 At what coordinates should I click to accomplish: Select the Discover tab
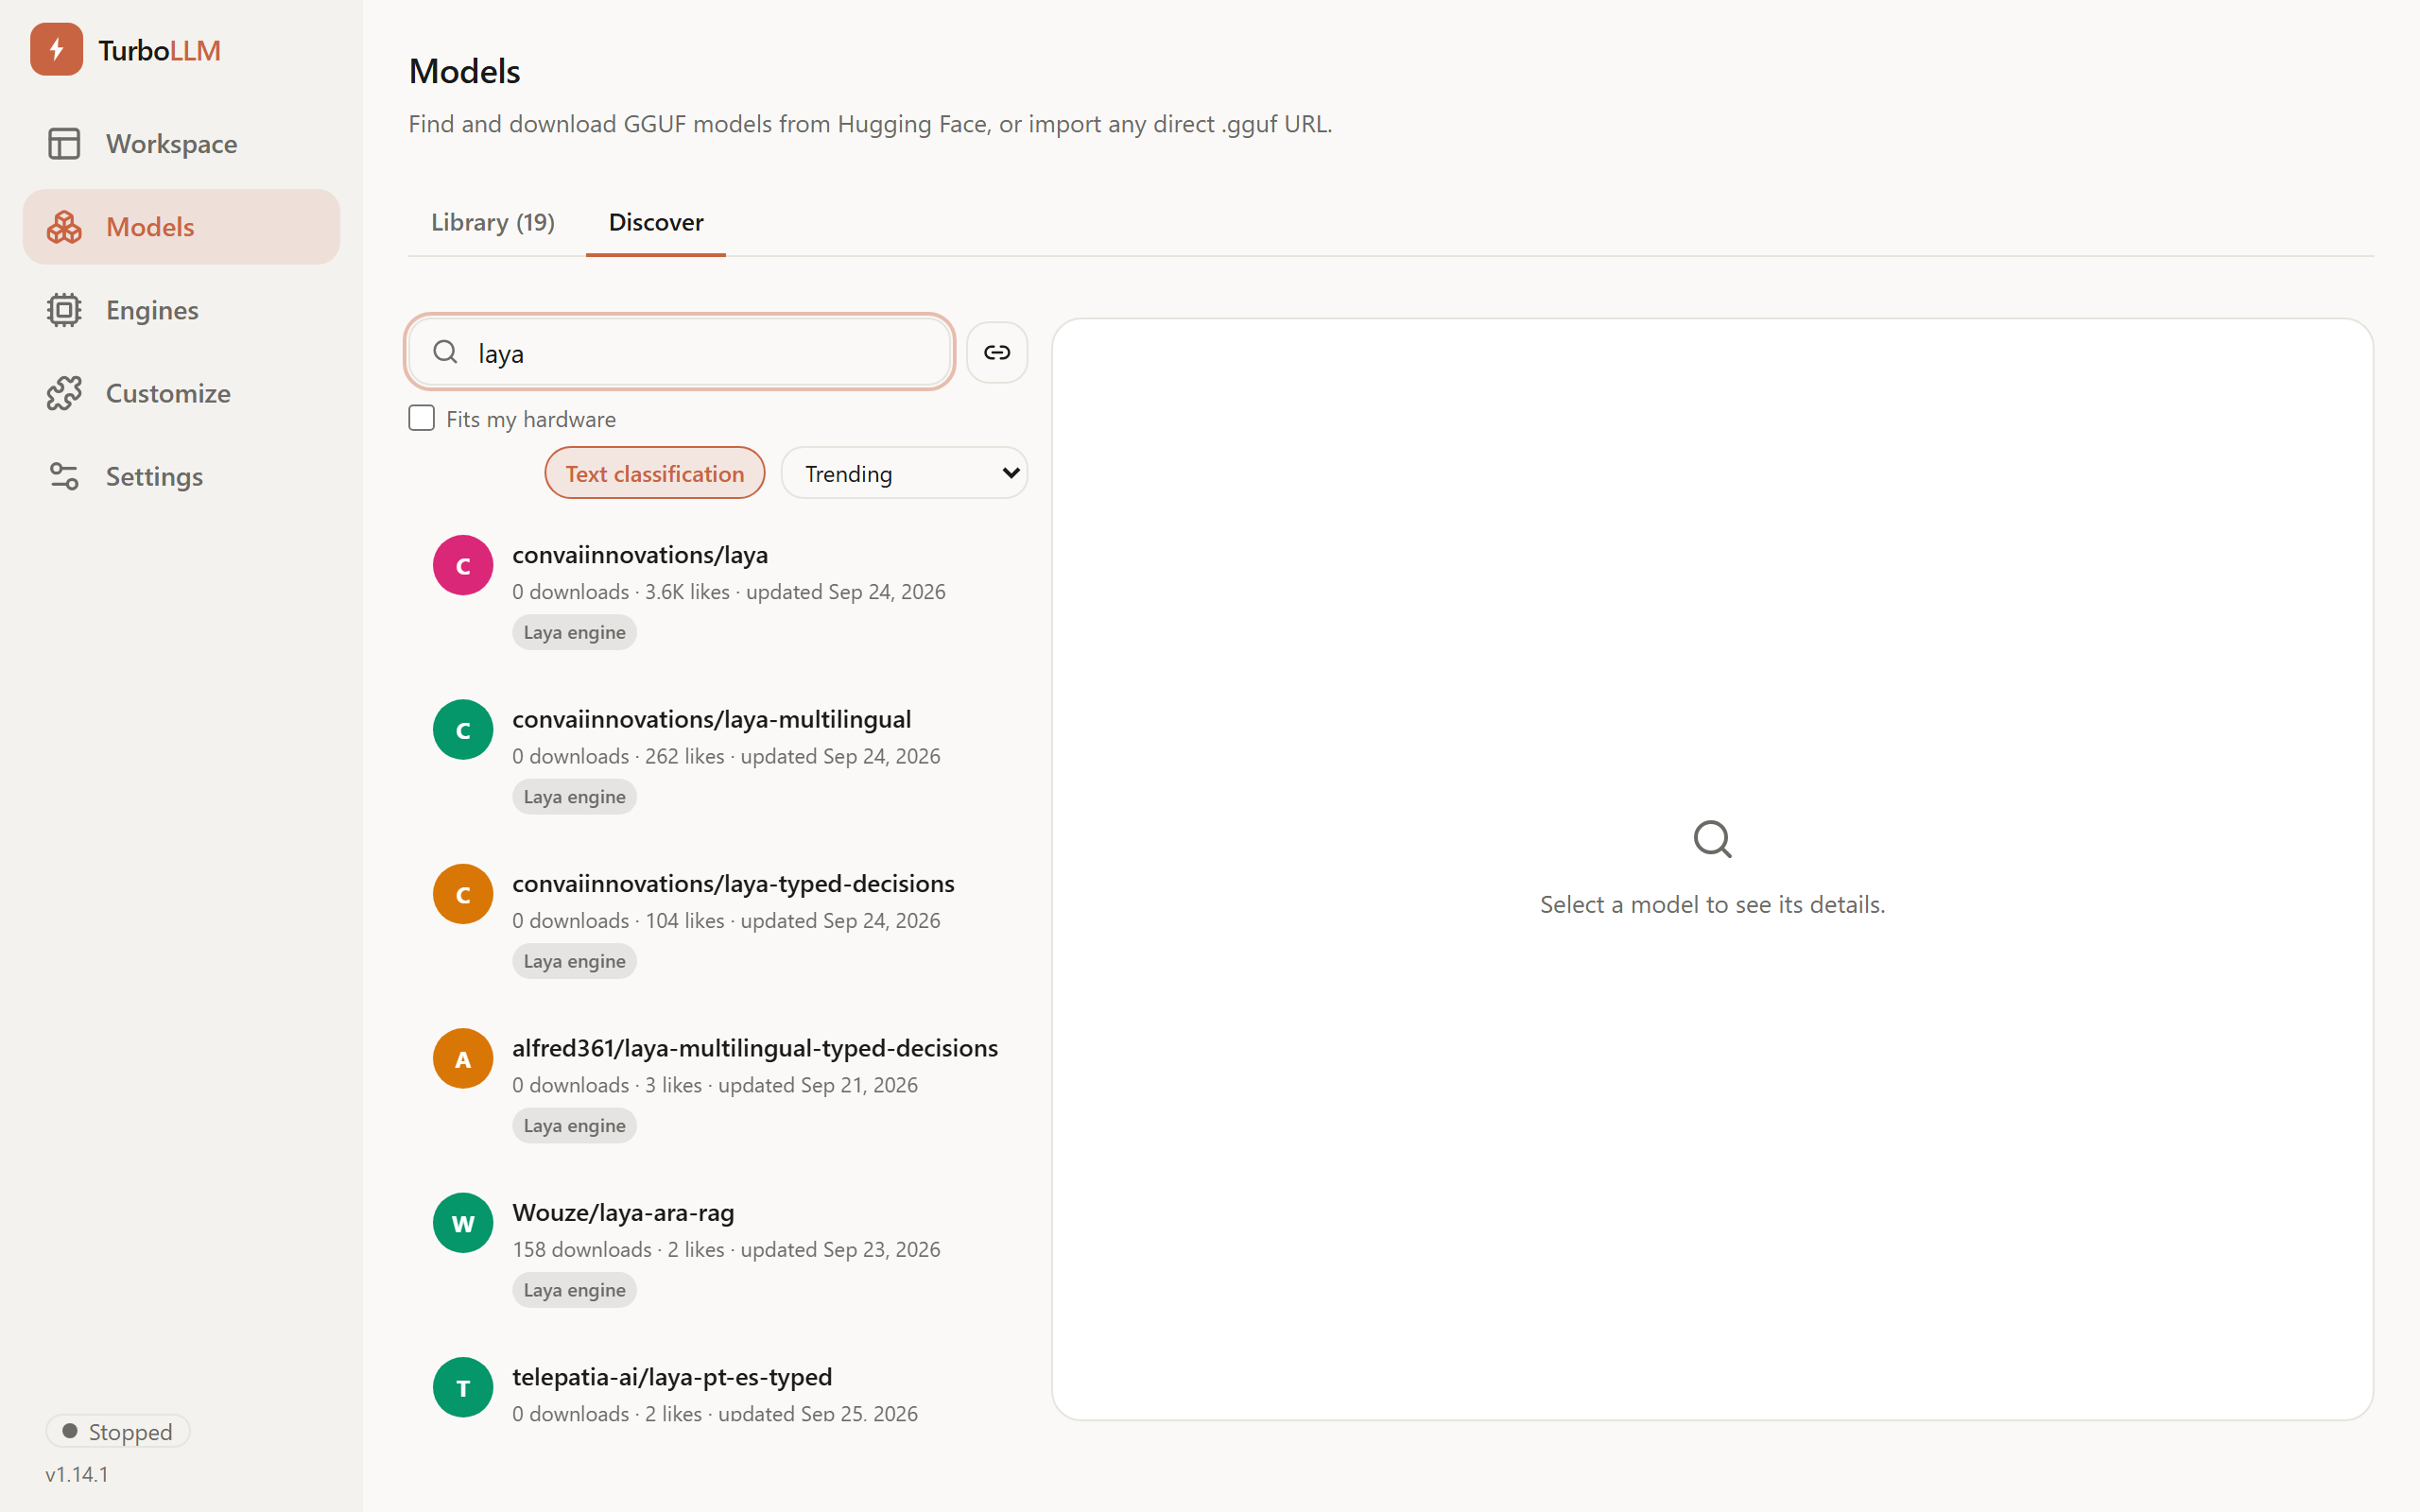(x=656, y=222)
